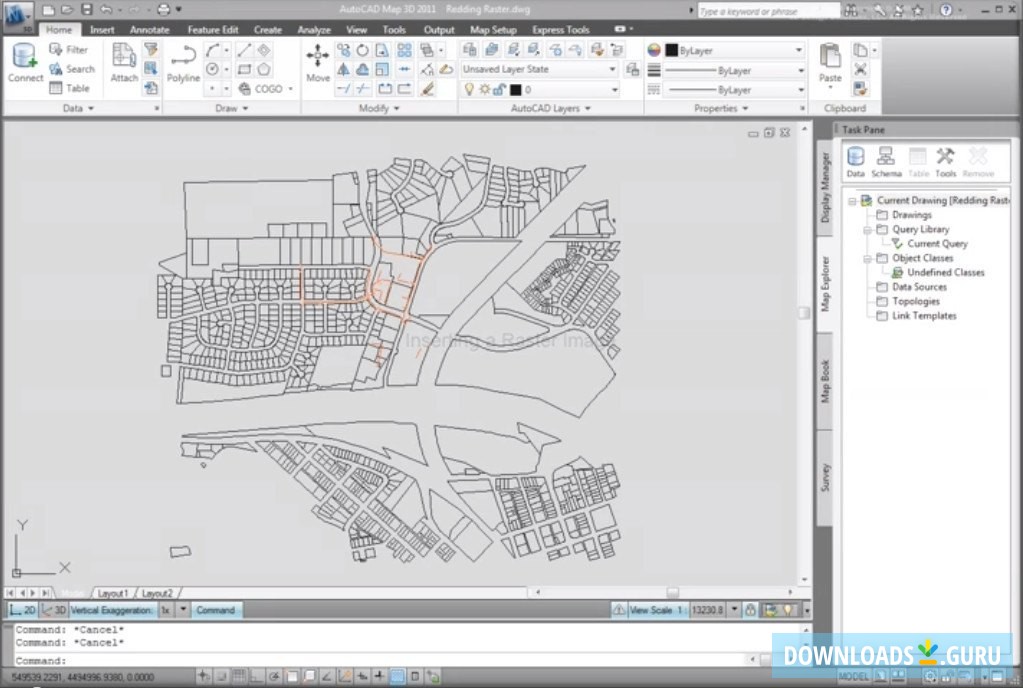Switch to the Annotate ribbon tab
This screenshot has width=1023, height=688.
149,30
